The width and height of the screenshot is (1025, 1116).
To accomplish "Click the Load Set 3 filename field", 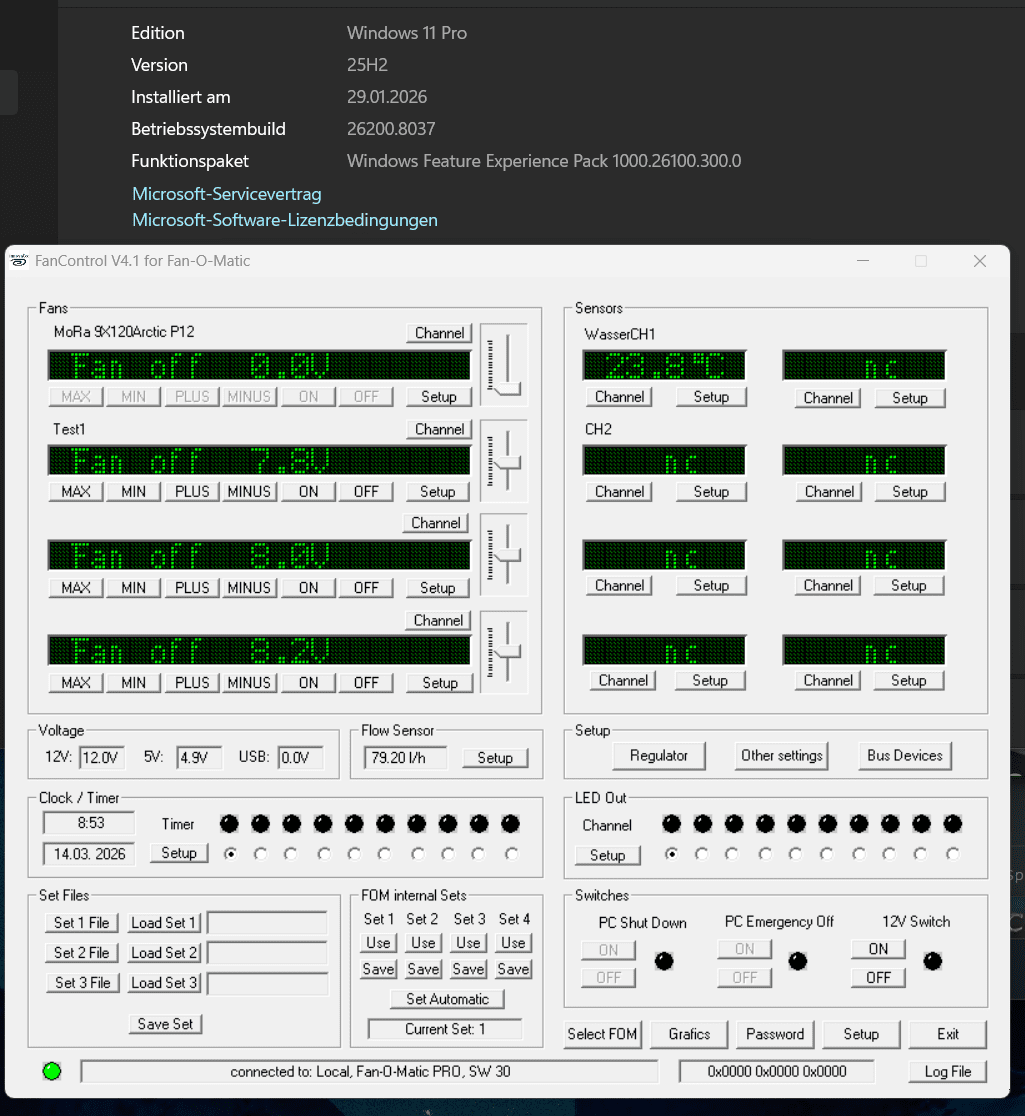I will (x=268, y=983).
